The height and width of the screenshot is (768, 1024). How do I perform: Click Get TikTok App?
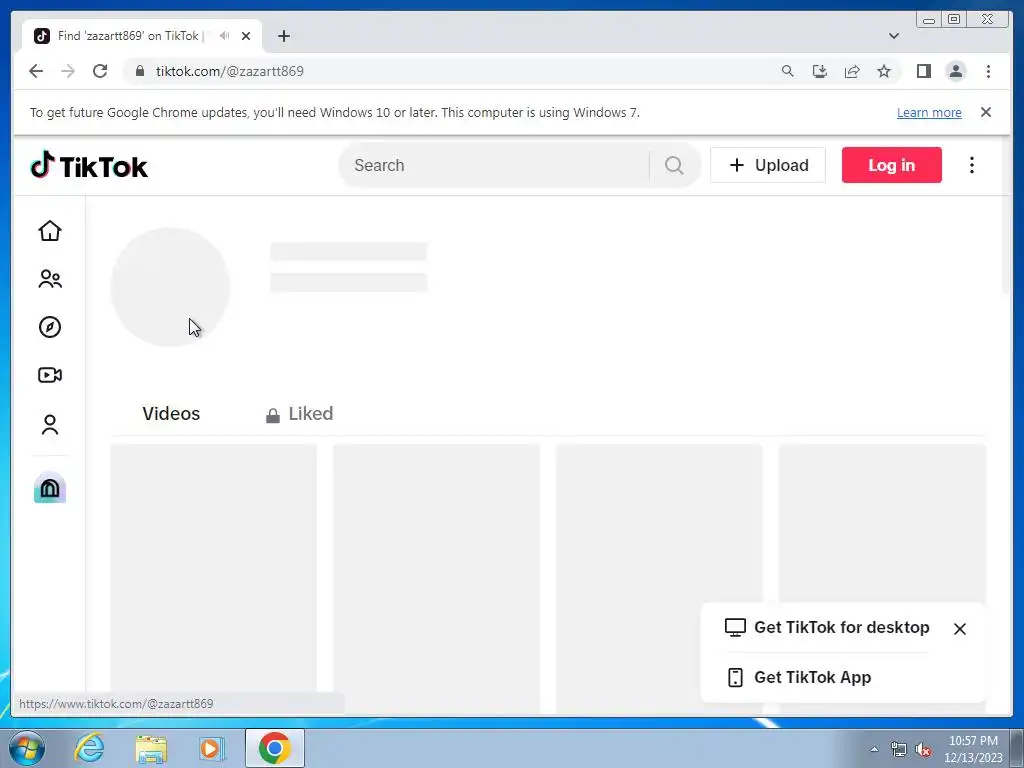point(799,677)
